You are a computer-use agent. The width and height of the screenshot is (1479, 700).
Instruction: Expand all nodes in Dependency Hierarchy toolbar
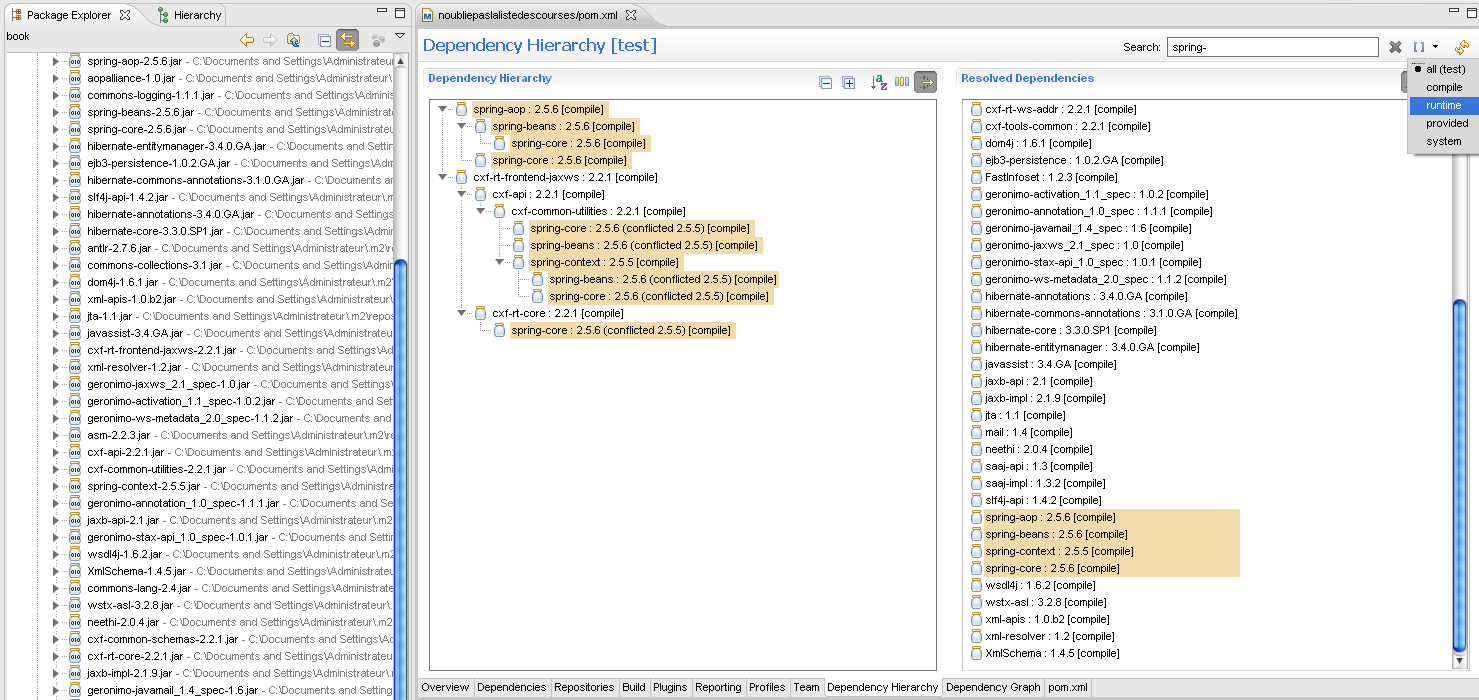pyautogui.click(x=848, y=83)
